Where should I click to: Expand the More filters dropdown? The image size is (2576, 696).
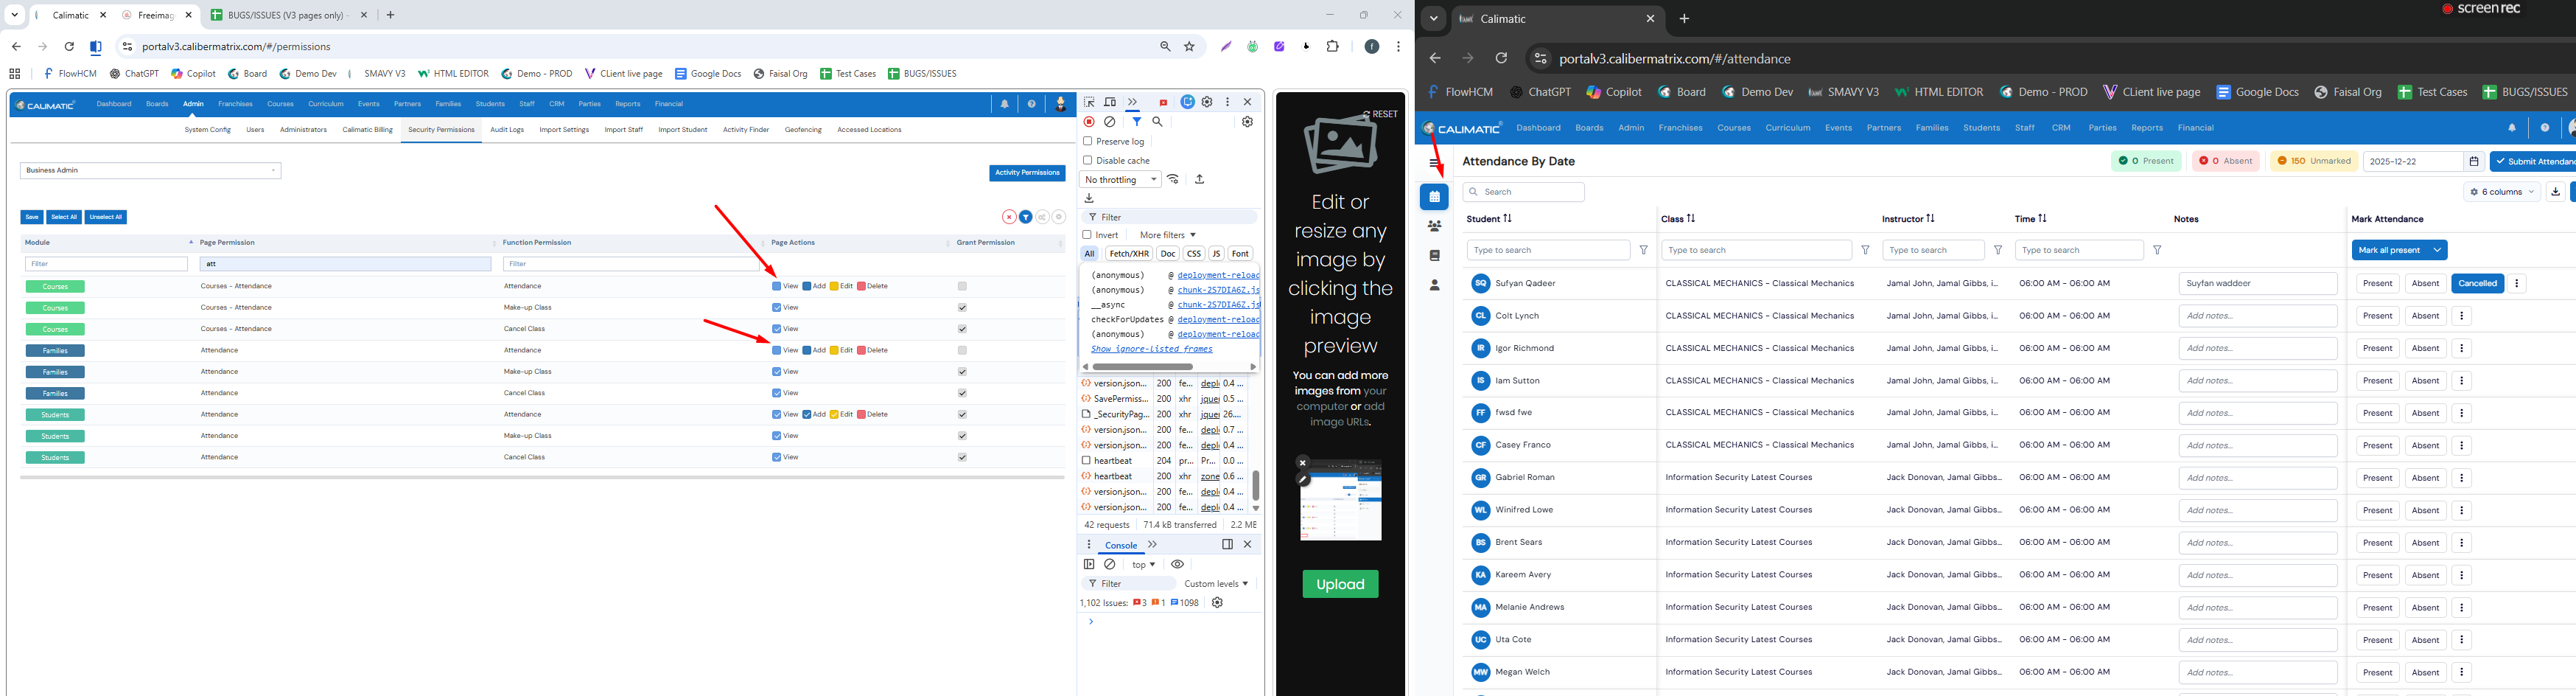click(x=1167, y=235)
